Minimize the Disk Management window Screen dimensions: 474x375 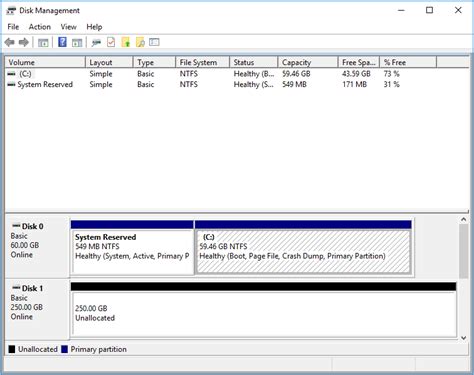coord(401,10)
